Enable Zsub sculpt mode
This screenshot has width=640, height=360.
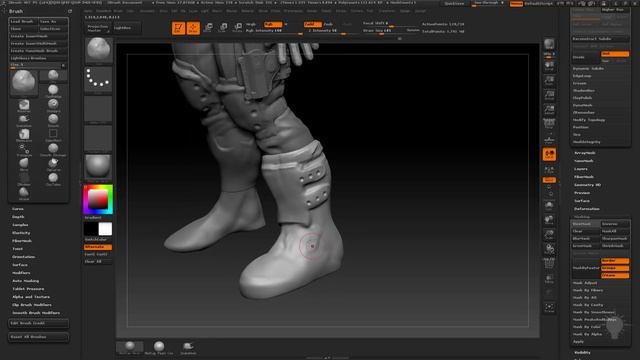click(x=329, y=24)
